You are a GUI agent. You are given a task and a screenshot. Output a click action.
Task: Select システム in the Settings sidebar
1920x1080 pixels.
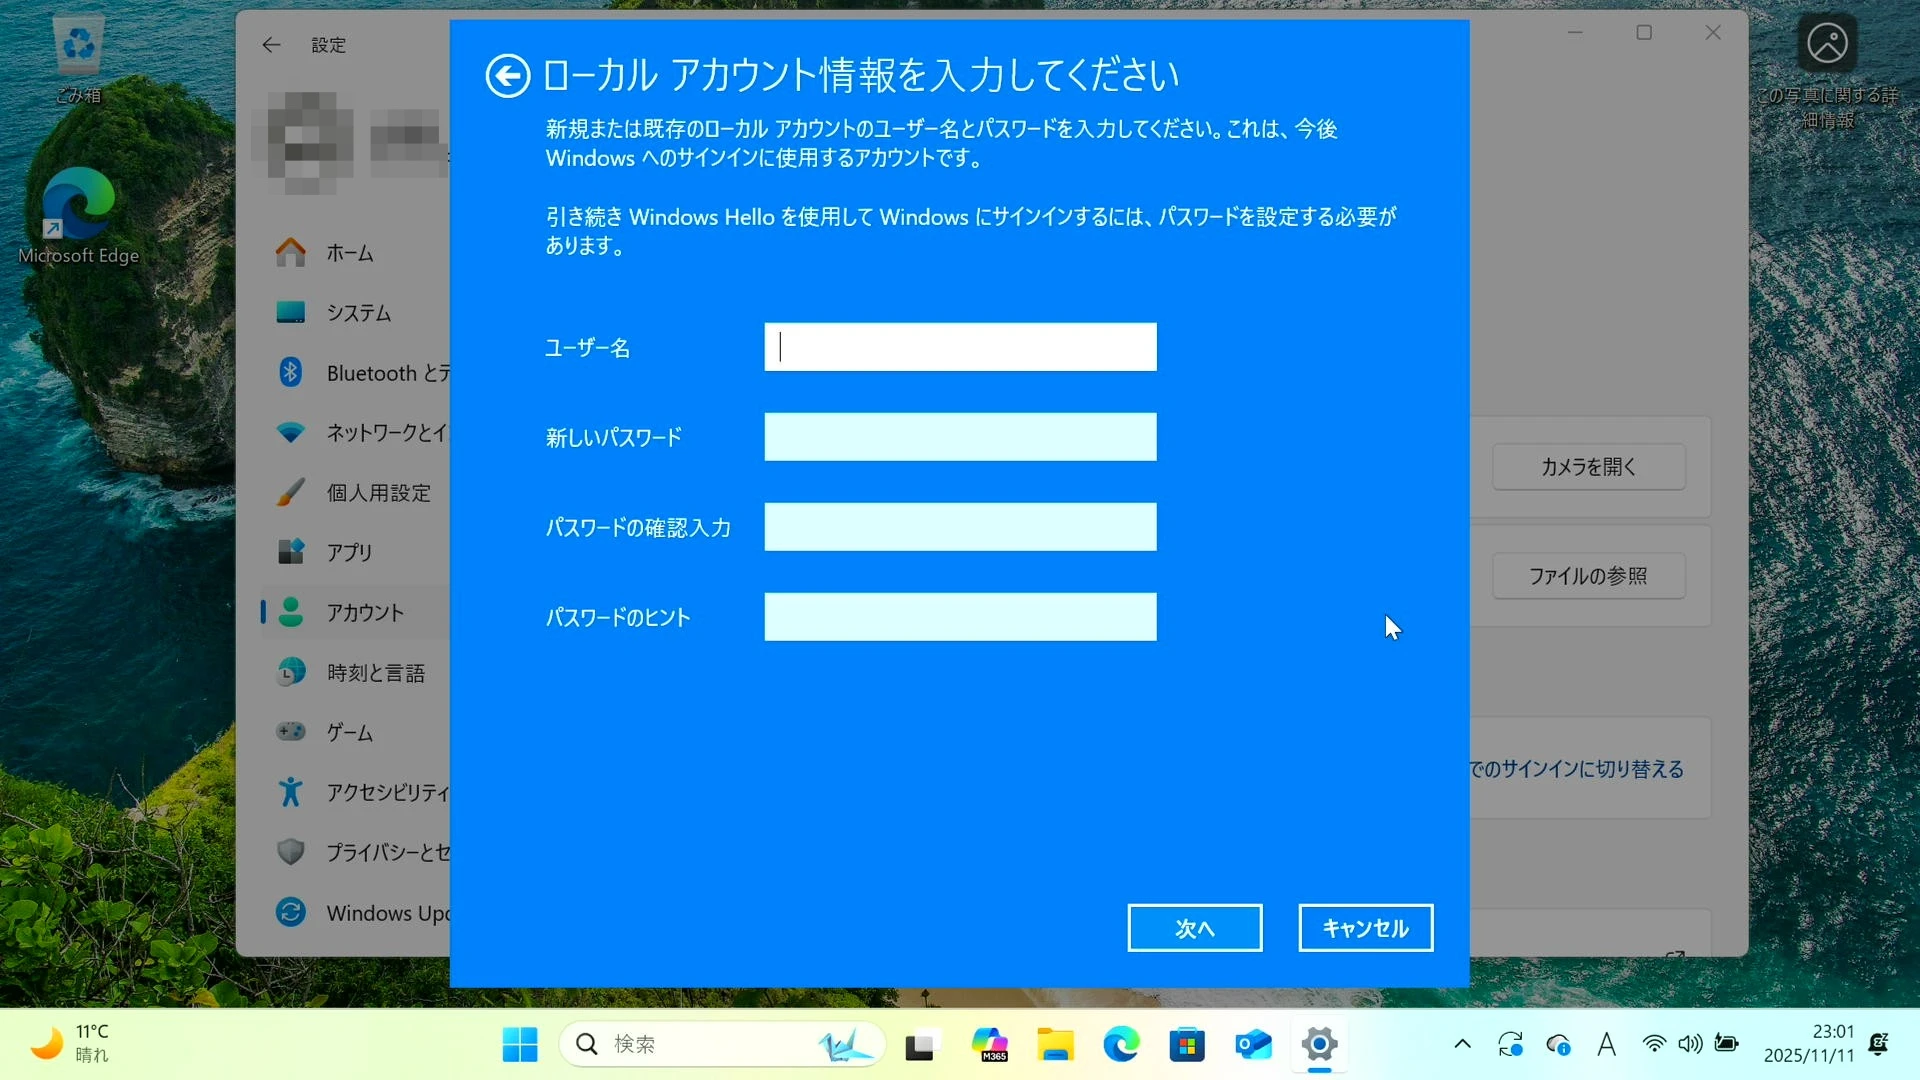coord(357,313)
